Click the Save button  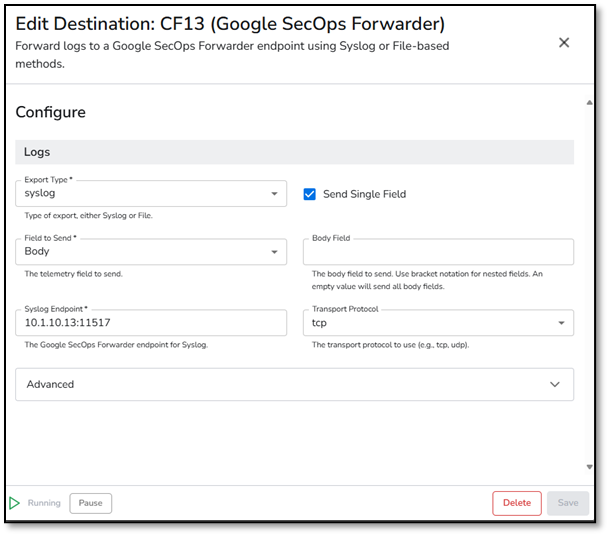[x=568, y=503]
